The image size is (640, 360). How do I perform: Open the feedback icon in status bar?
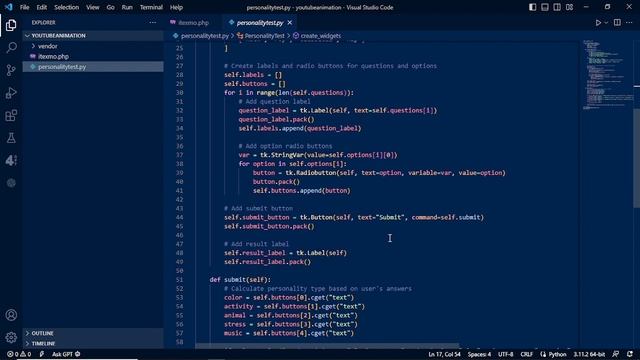[616, 354]
